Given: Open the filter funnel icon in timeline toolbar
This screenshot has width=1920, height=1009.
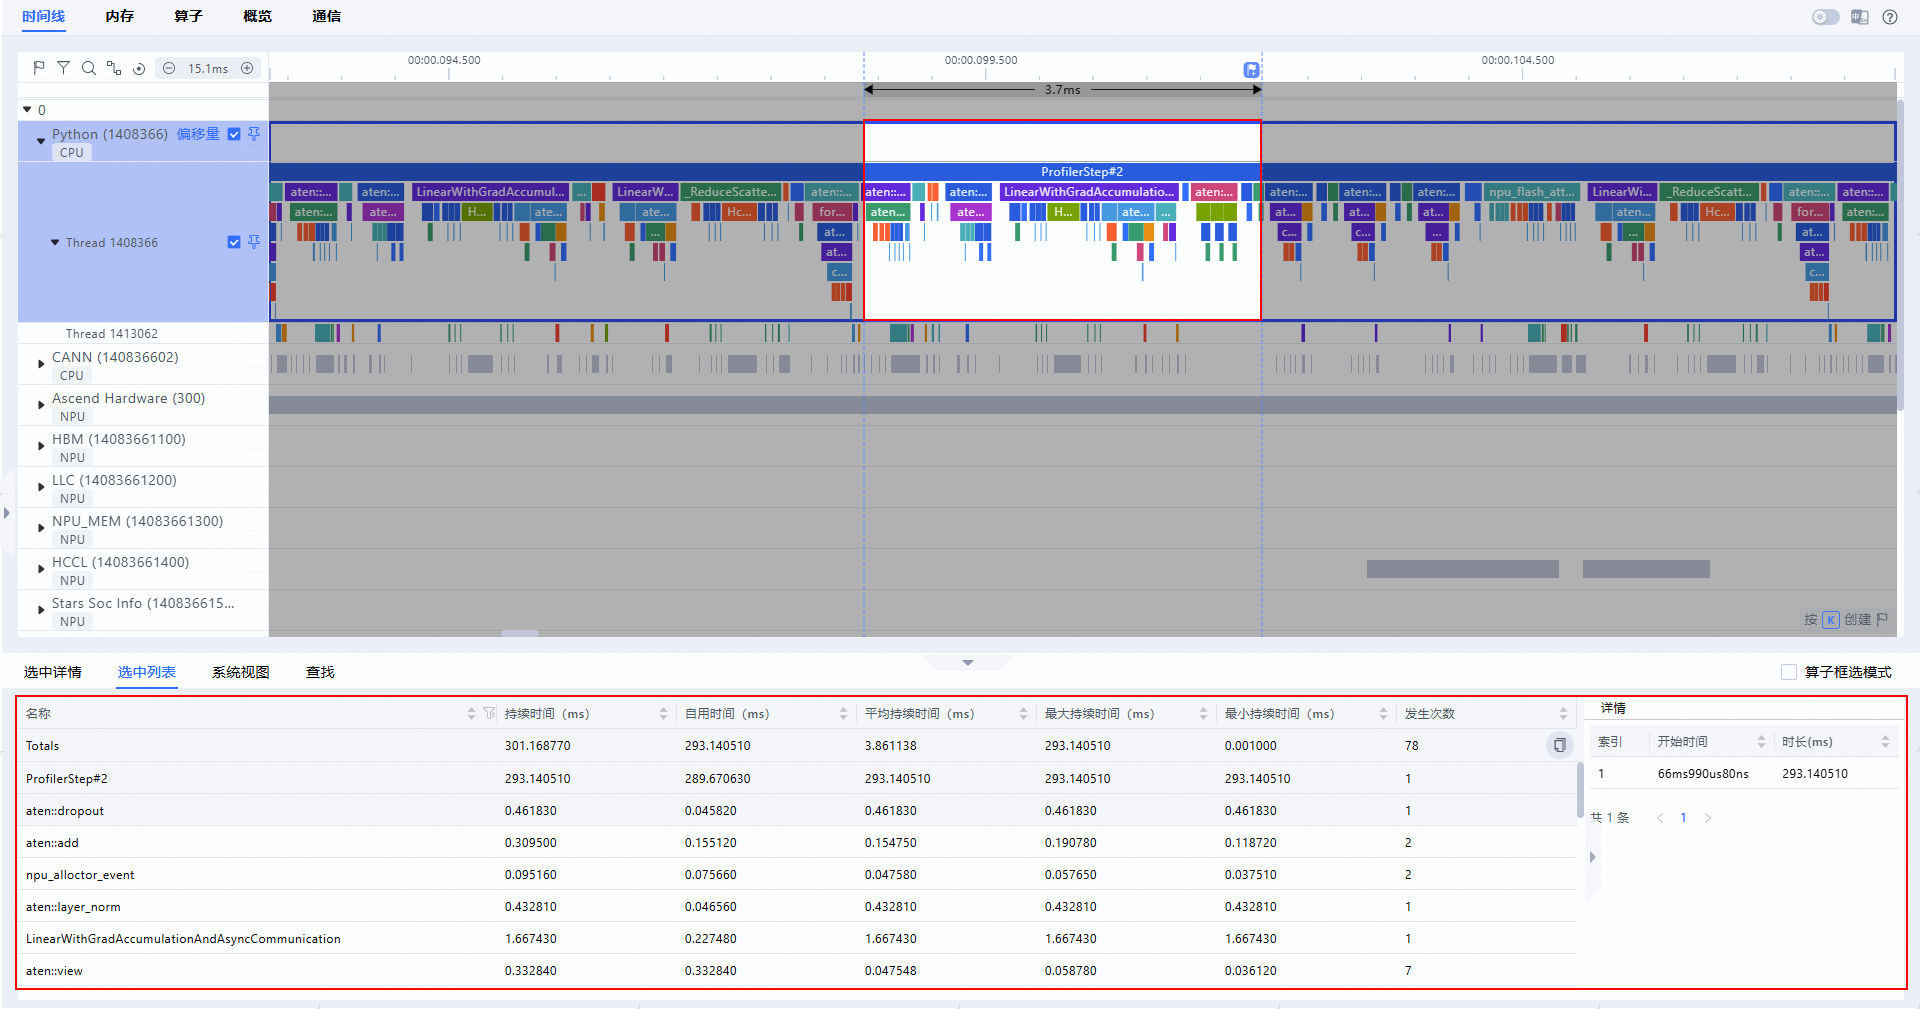Looking at the screenshot, I should point(63,68).
